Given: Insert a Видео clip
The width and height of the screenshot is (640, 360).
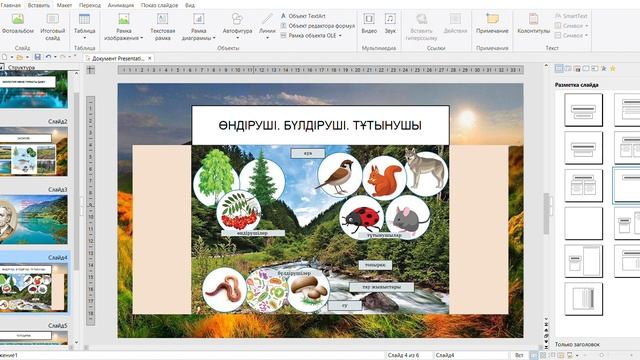Looking at the screenshot, I should tap(369, 24).
